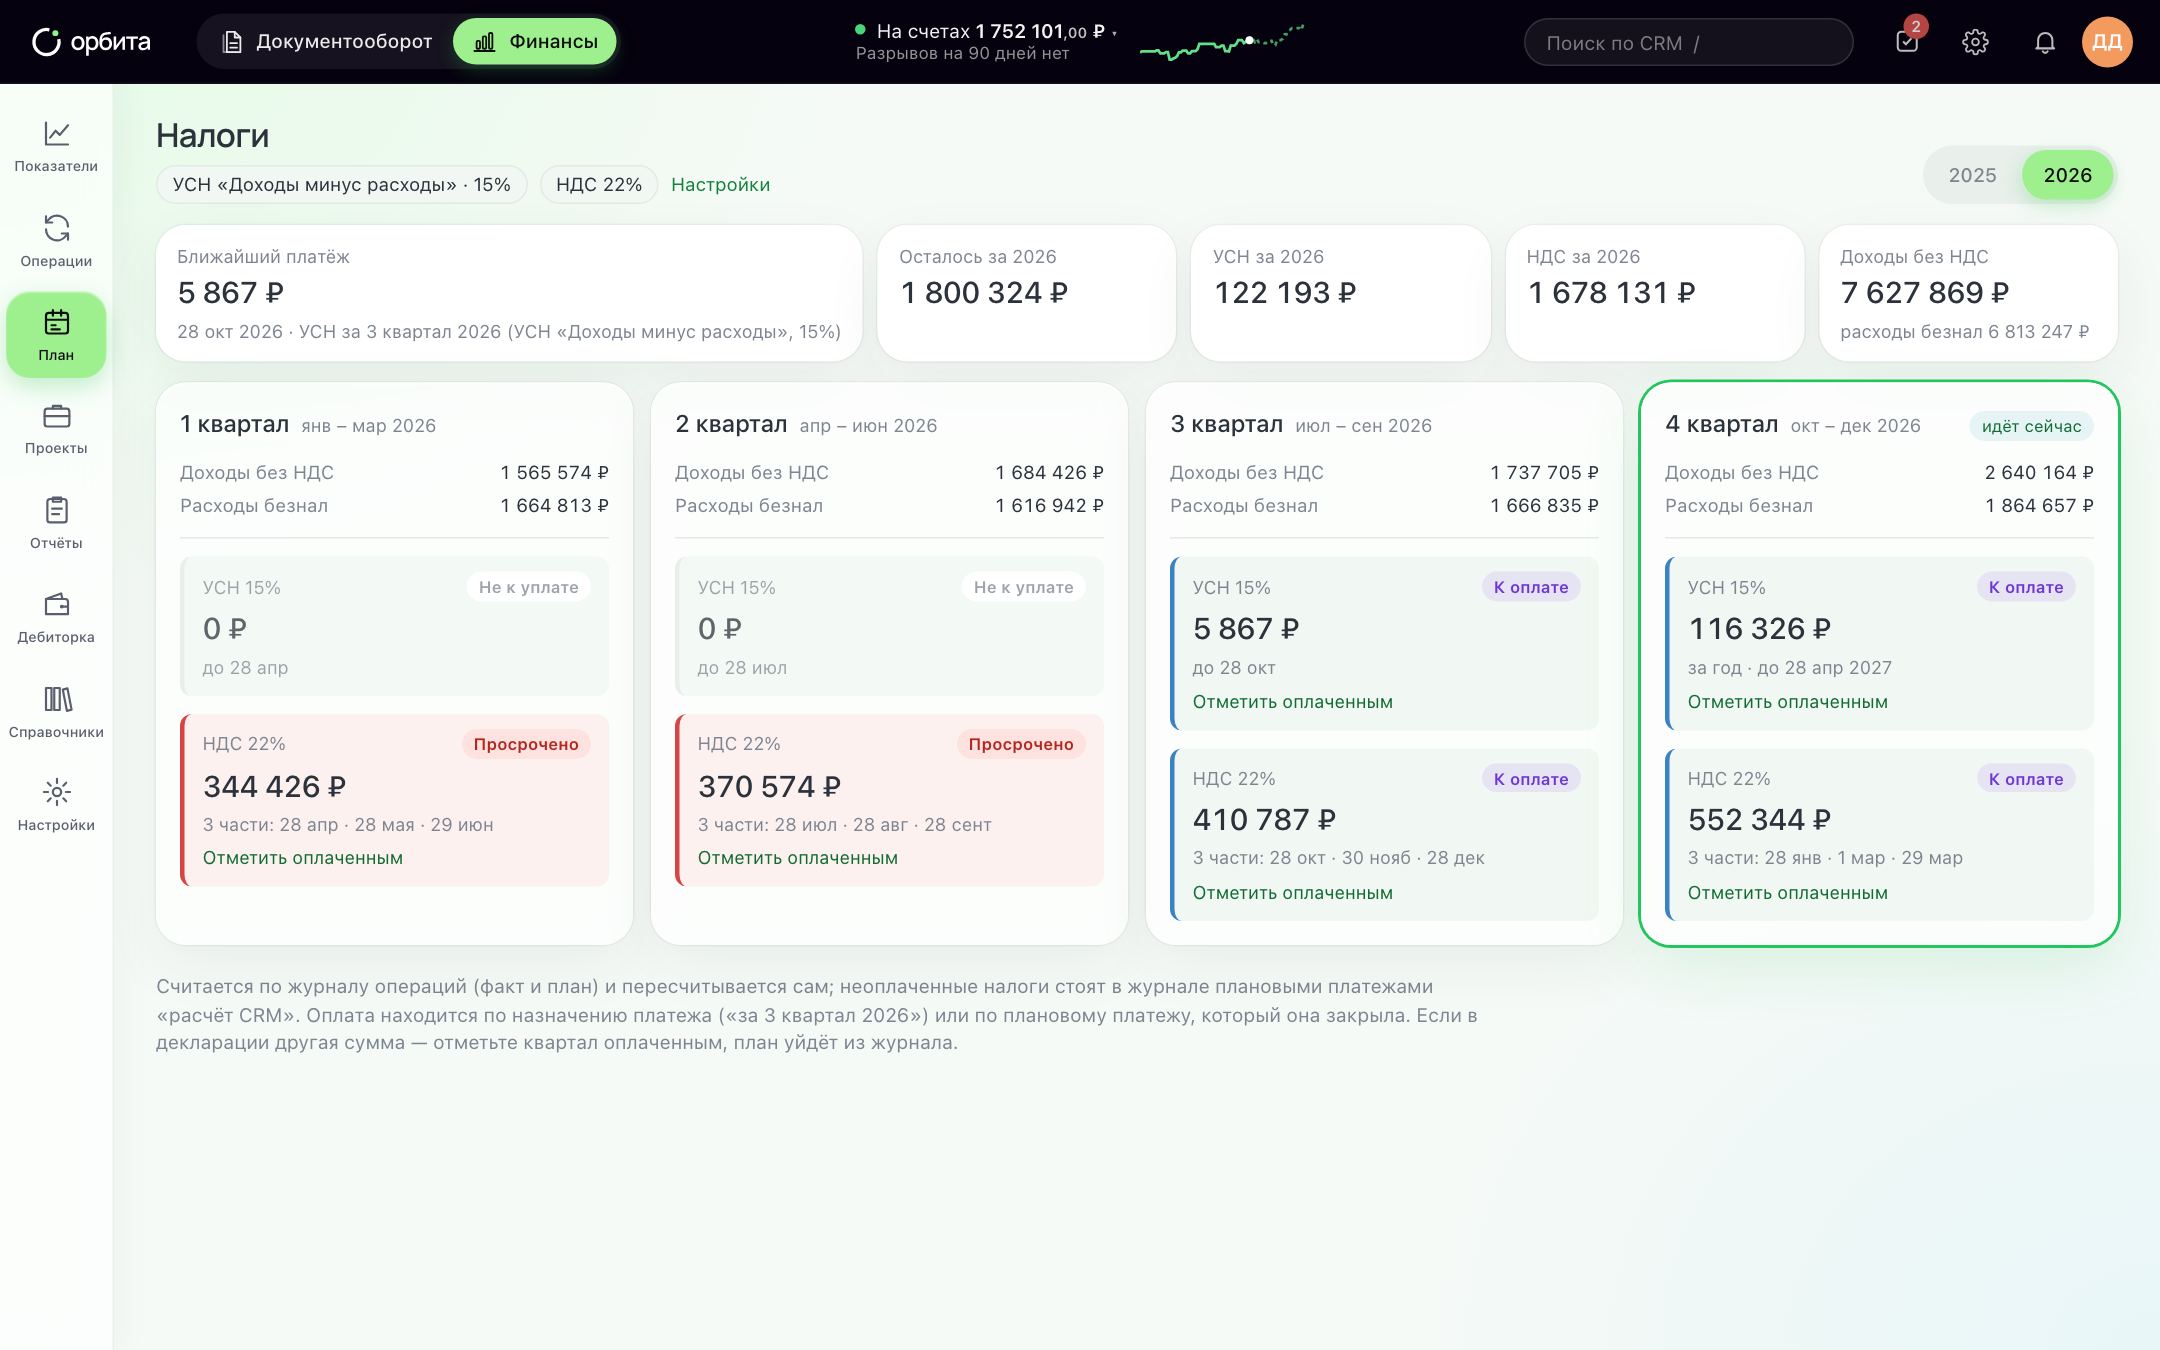Image resolution: width=2160 pixels, height=1350 pixels.
Task: Click the Доходы без НДС 7 627 869 ₽ value
Action: tap(1924, 293)
